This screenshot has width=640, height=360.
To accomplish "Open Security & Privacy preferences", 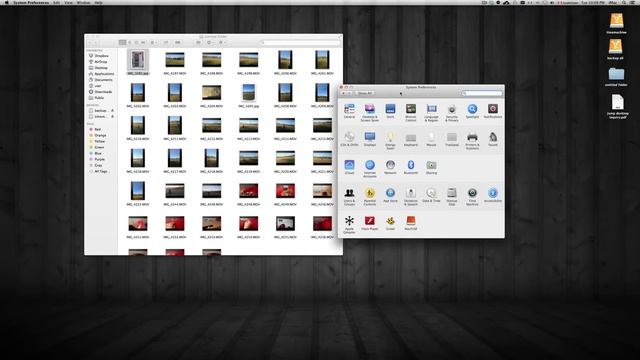I will click(452, 113).
